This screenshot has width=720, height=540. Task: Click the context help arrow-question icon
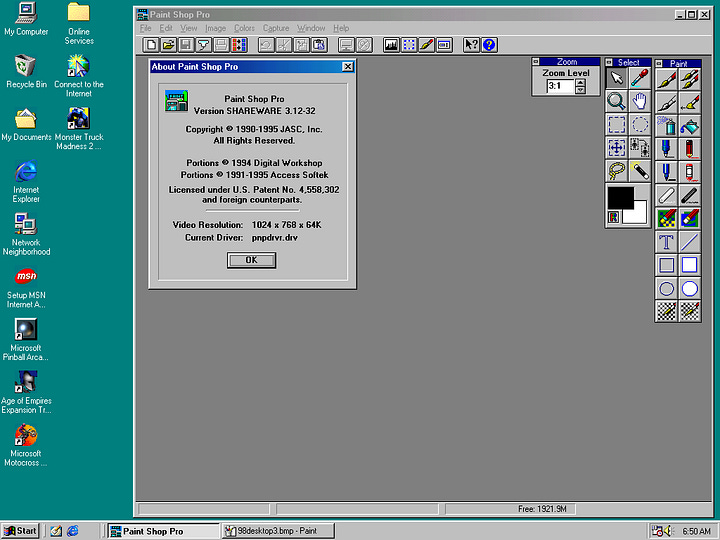471,45
